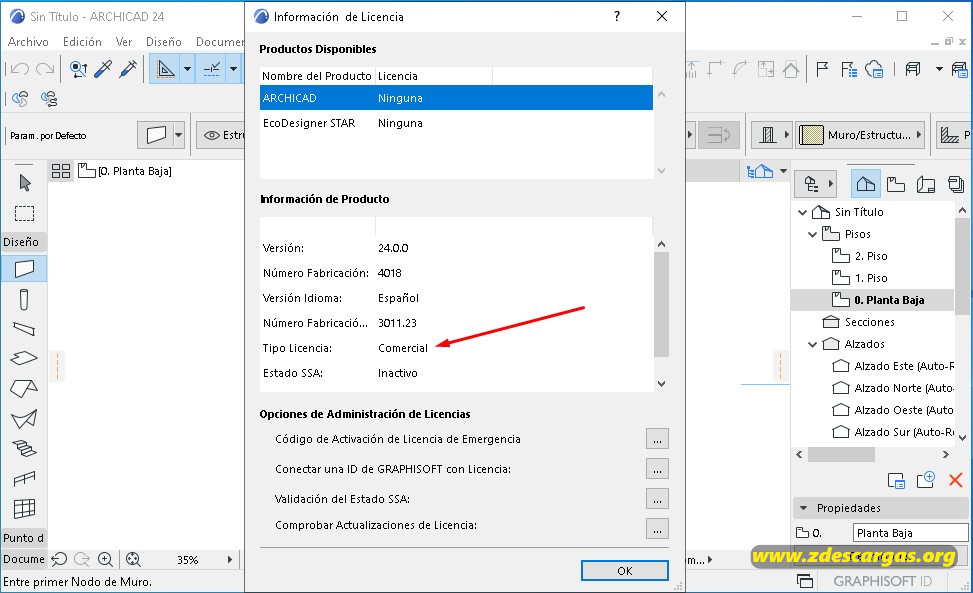Open wall geometry method dropdown arrow
973x593 pixels.
pyautogui.click(x=178, y=135)
